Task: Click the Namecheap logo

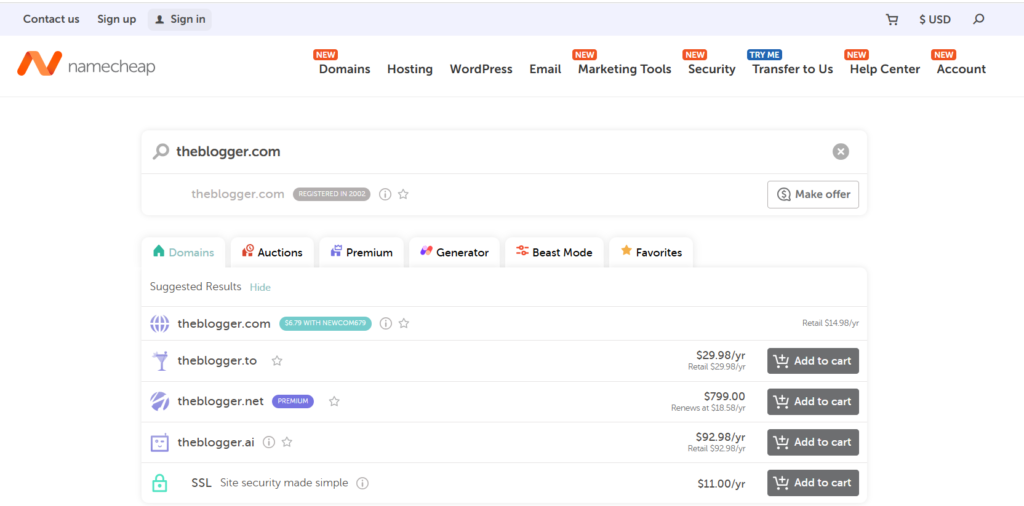Action: tap(86, 65)
